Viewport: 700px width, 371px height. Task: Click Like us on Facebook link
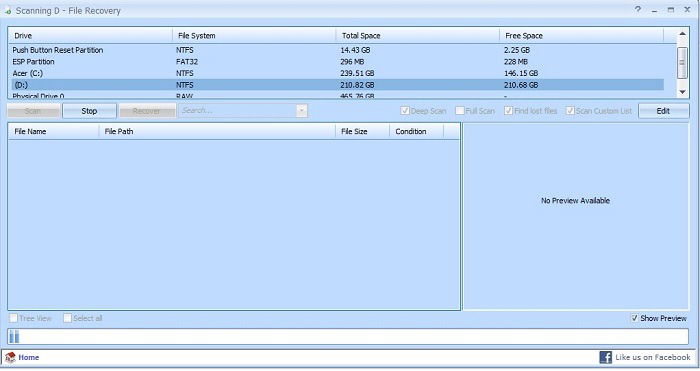click(653, 357)
